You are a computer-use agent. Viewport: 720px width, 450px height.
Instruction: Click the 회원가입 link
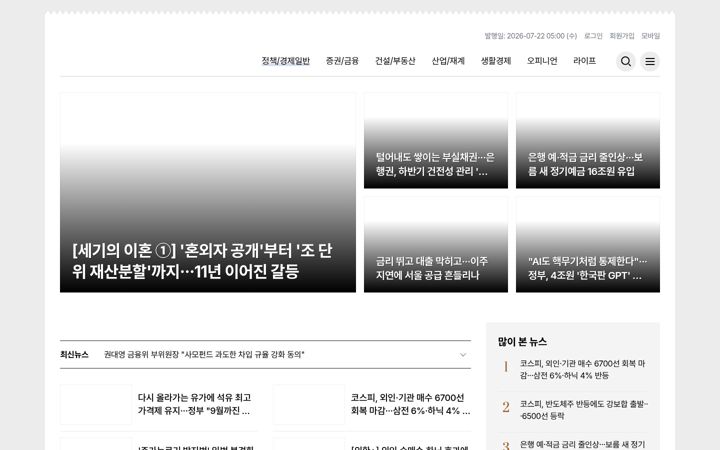click(x=622, y=36)
